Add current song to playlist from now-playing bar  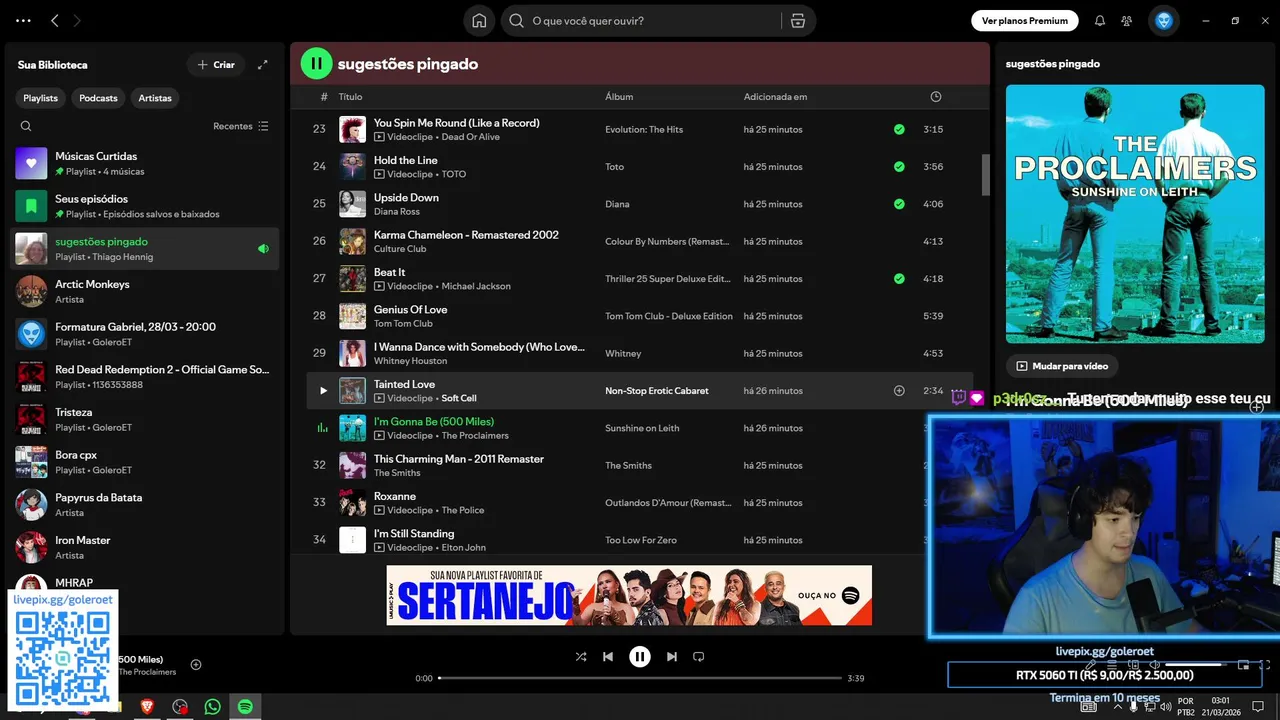tap(196, 664)
